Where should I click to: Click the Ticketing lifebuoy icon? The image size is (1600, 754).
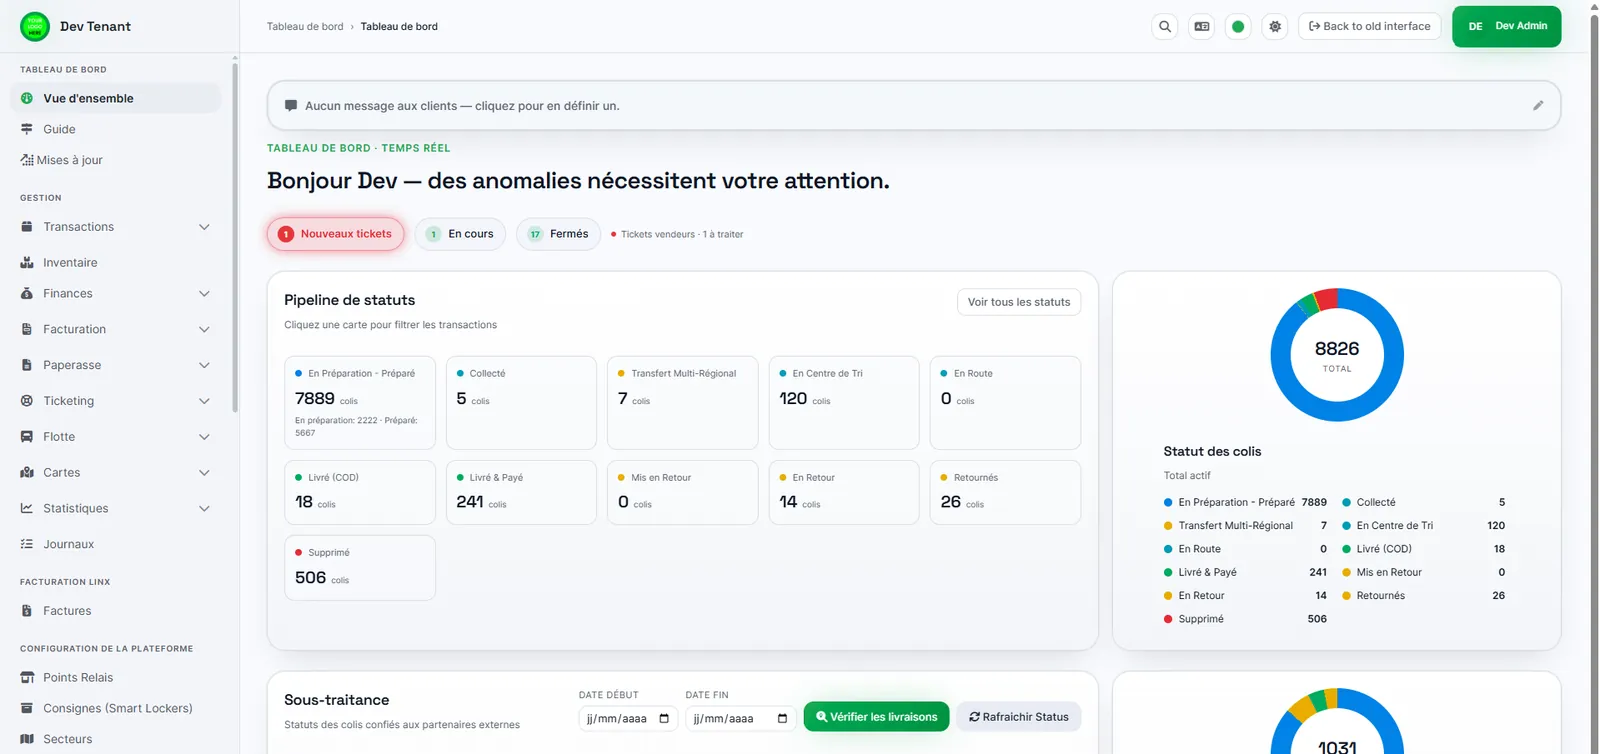(27, 401)
